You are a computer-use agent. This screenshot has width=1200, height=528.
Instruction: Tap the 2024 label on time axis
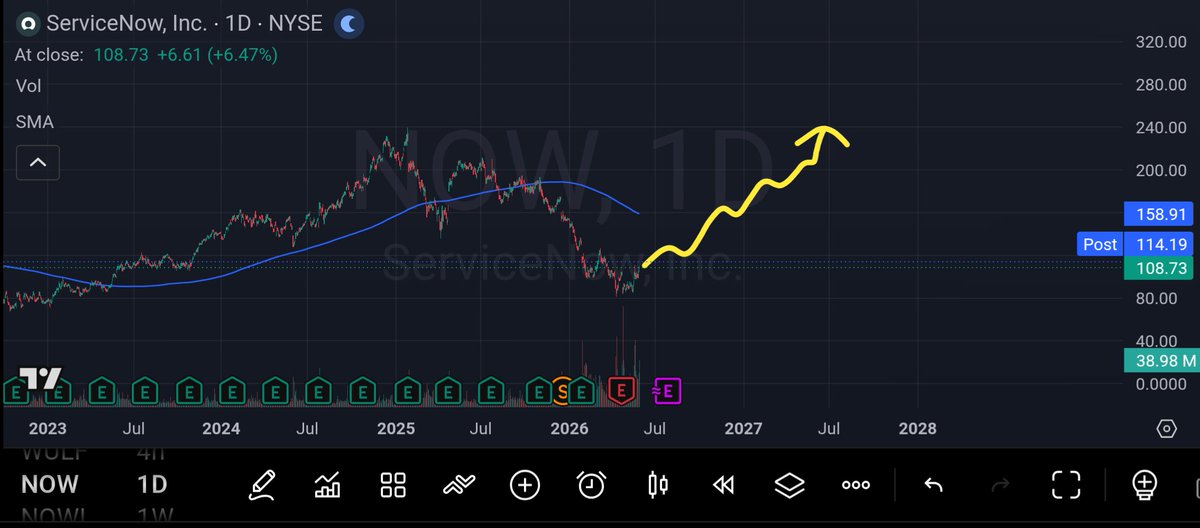click(x=221, y=429)
